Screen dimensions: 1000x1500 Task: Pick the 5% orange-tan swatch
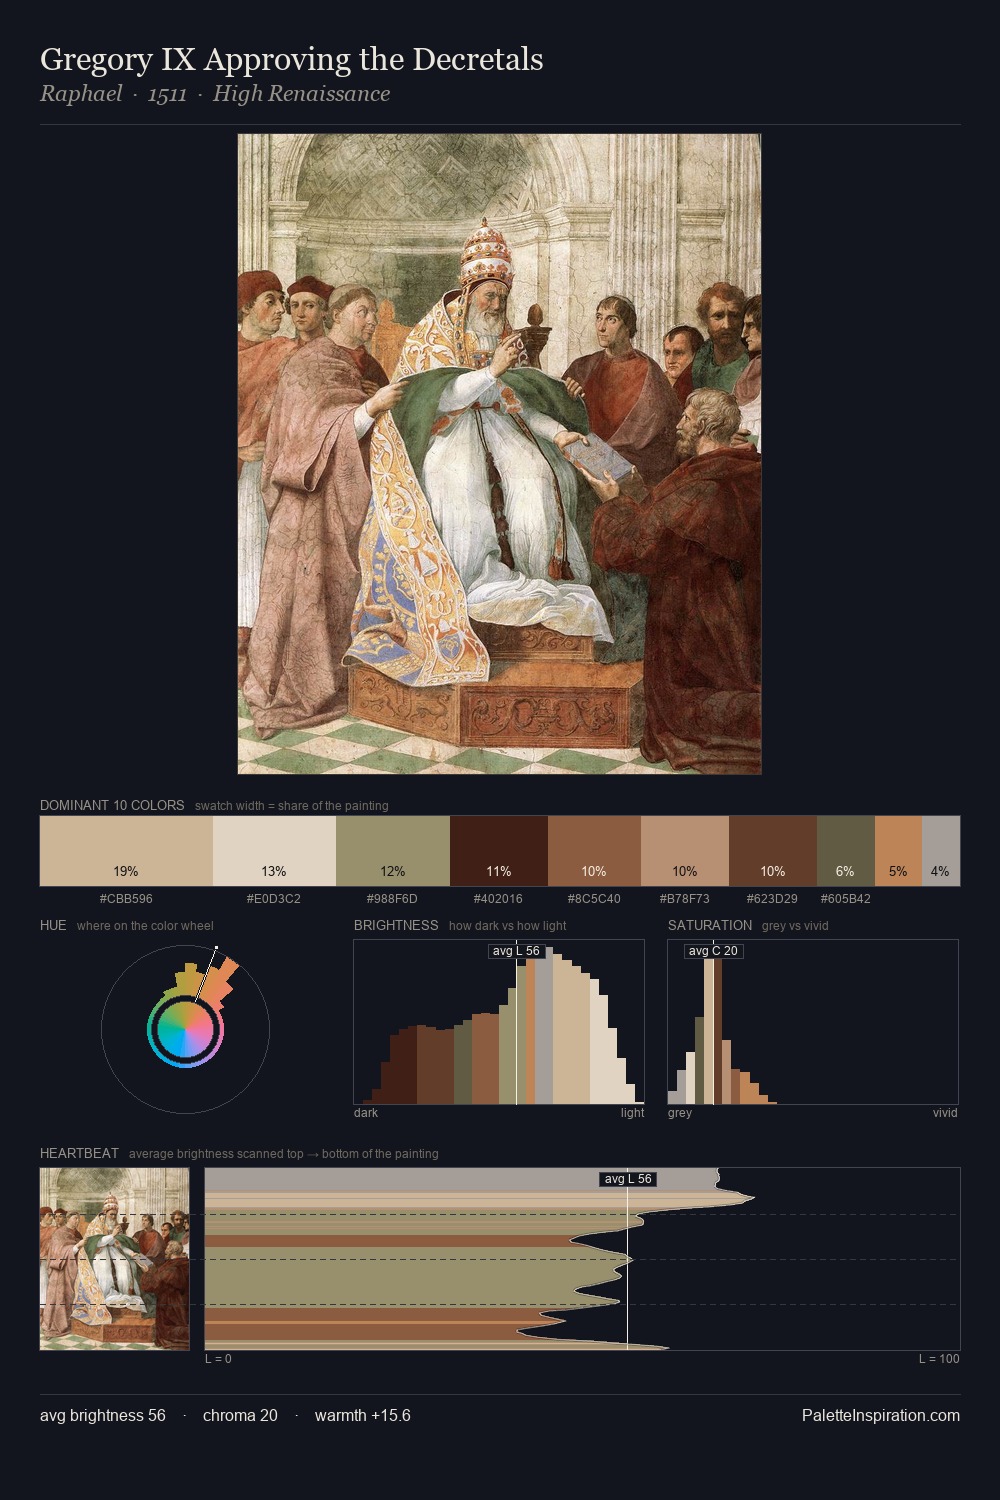(898, 851)
